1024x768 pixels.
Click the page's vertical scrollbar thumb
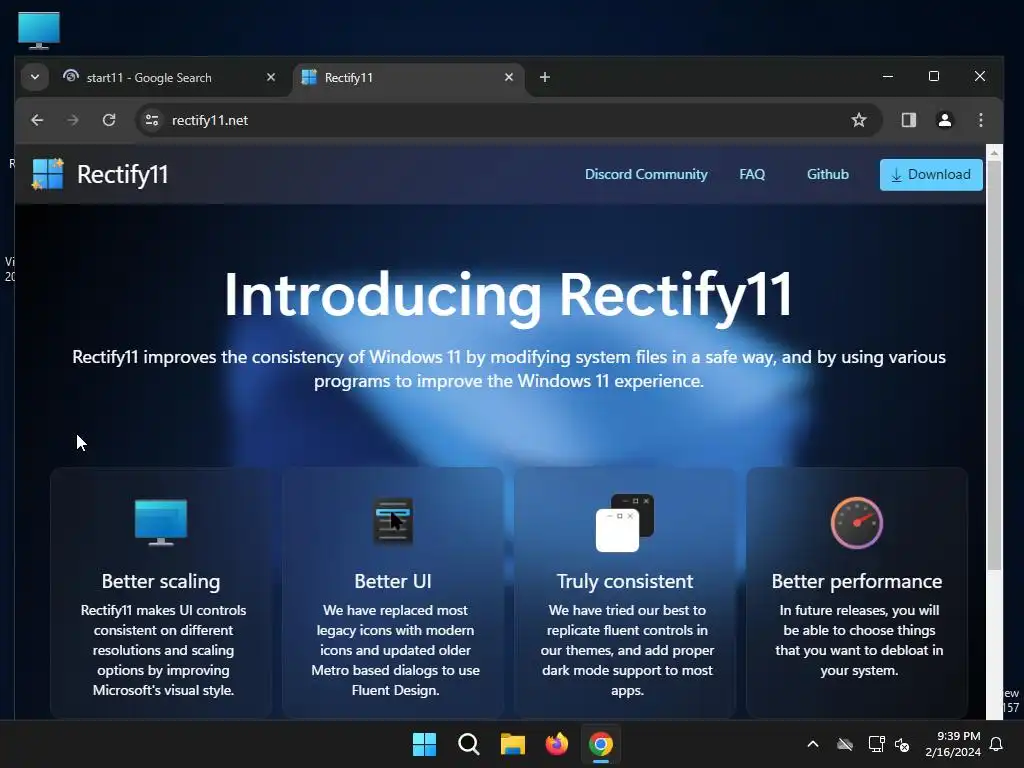click(x=994, y=366)
